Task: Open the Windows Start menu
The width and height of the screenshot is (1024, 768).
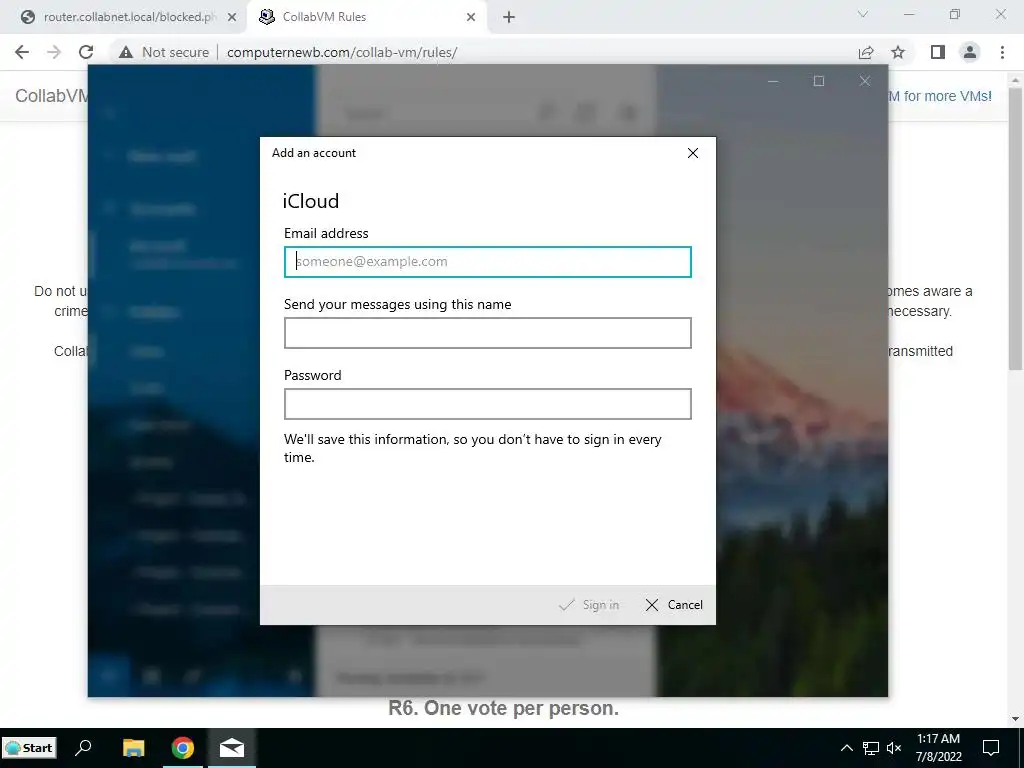Action: pyautogui.click(x=29, y=748)
